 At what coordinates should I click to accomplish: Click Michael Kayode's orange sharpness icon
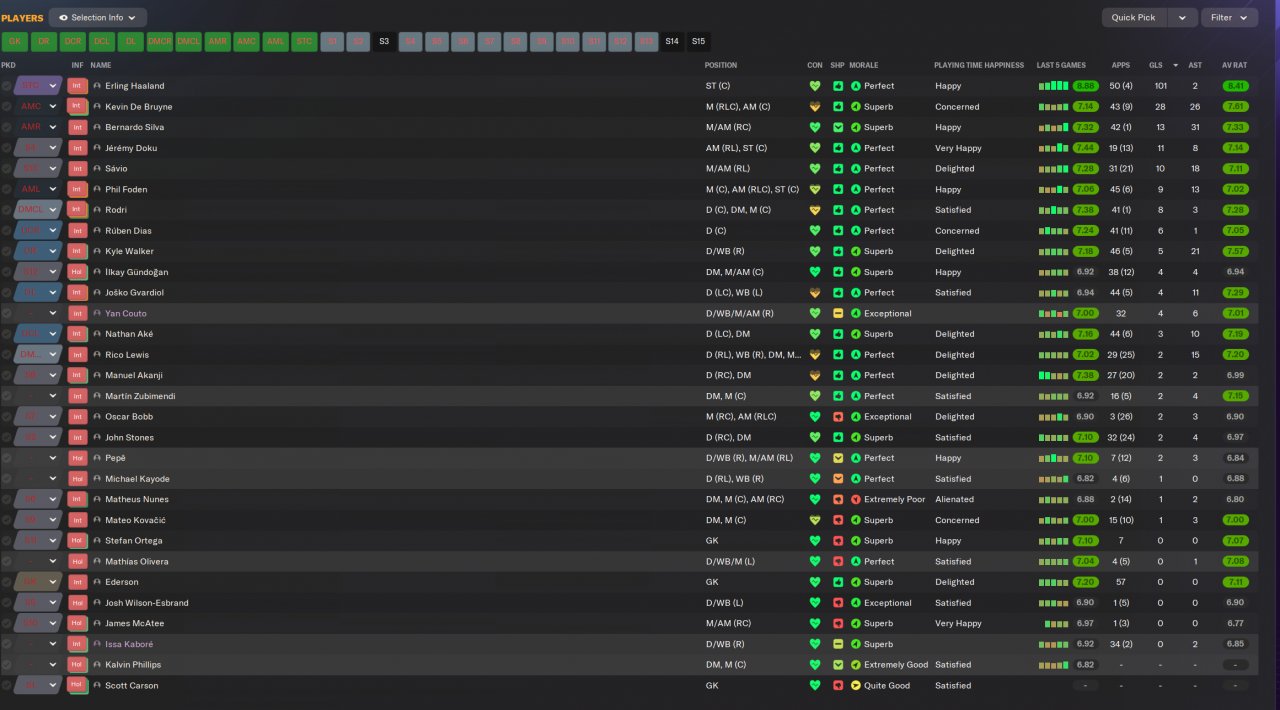[838, 479]
